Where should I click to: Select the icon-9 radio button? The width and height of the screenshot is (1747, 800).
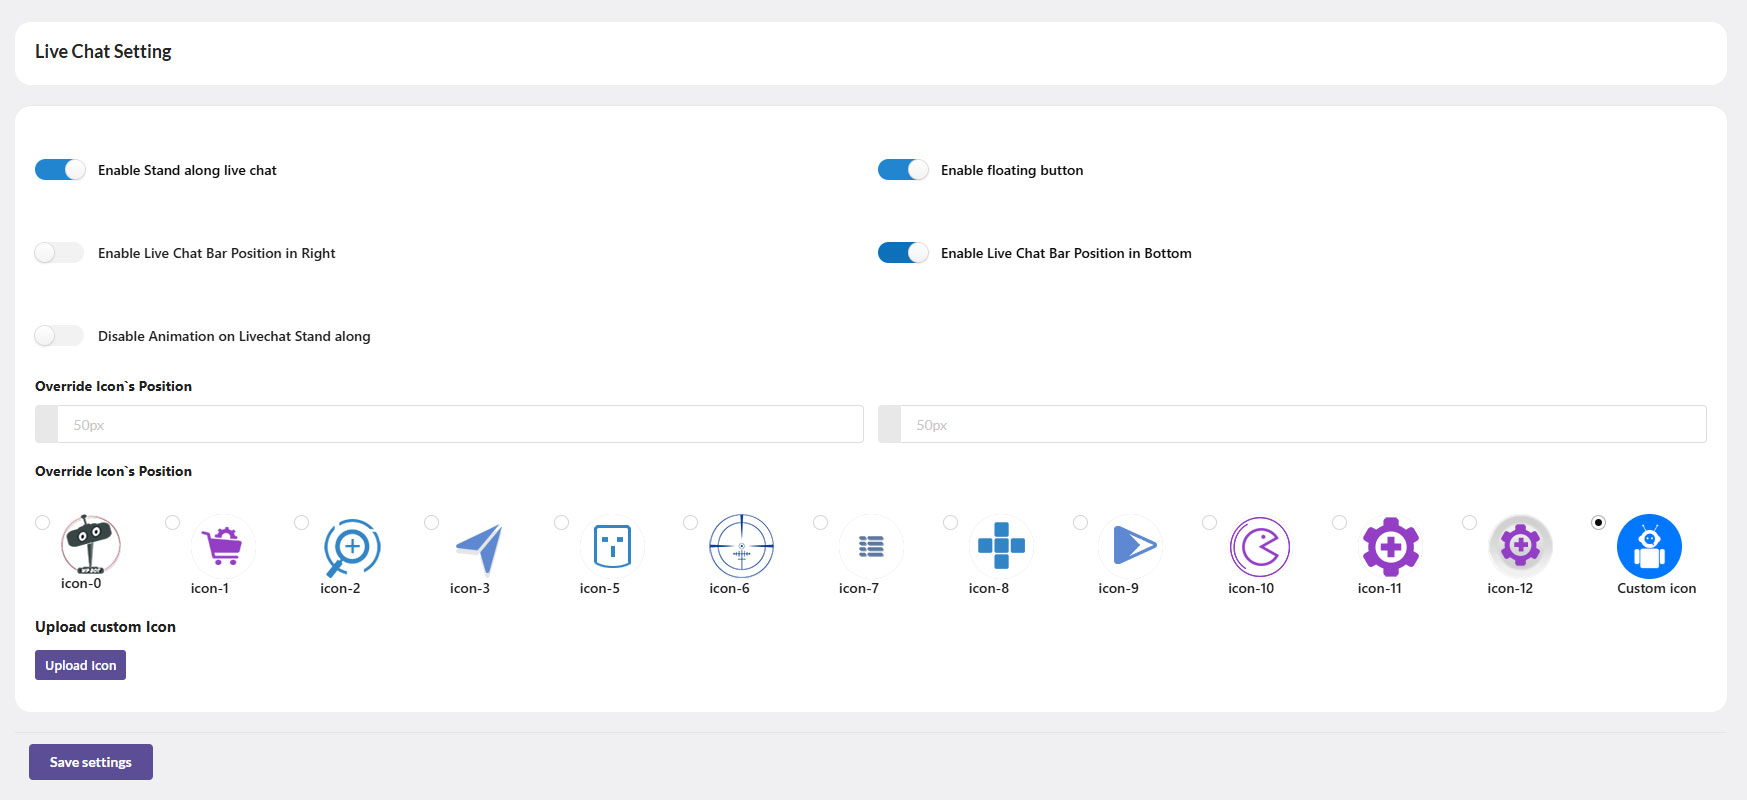1080,523
